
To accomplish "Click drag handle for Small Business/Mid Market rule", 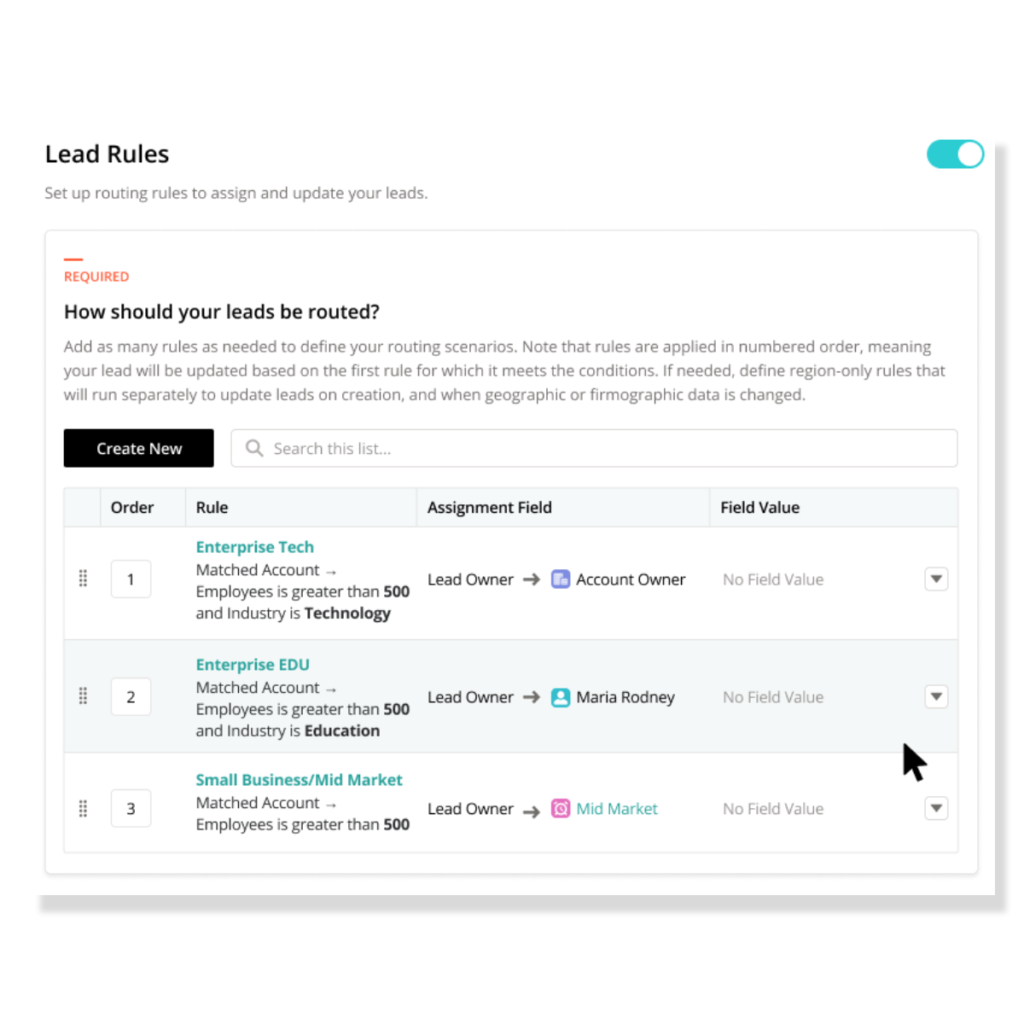I will tap(83, 808).
